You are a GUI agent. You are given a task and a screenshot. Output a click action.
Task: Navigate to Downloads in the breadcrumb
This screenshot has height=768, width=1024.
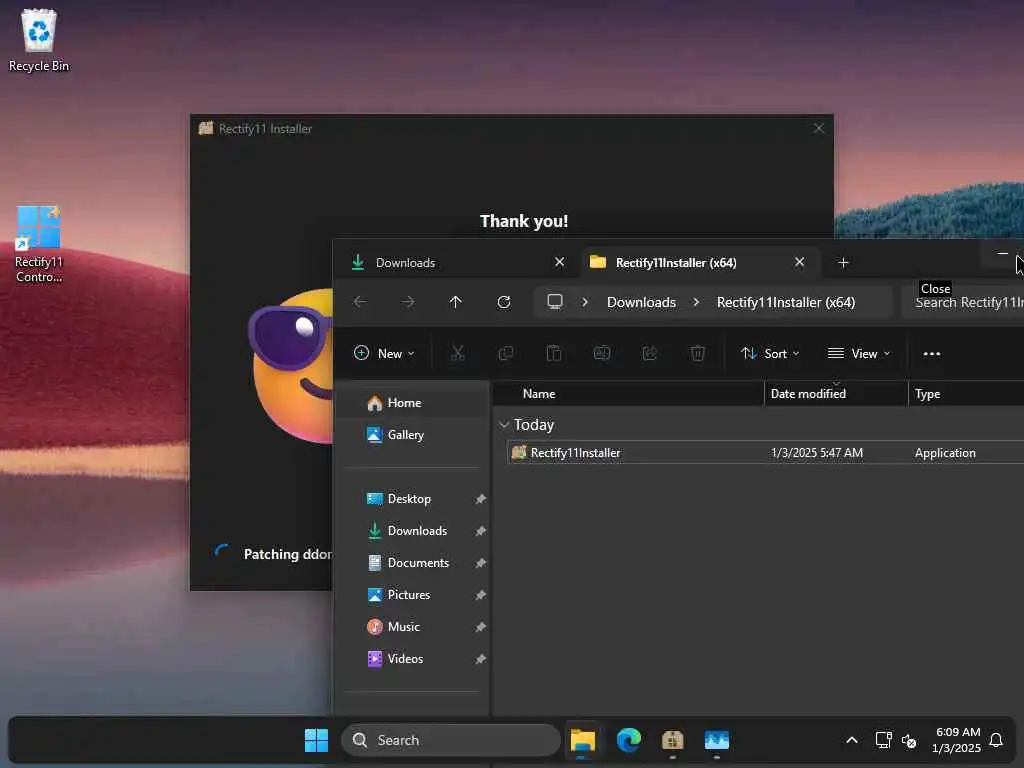[641, 302]
